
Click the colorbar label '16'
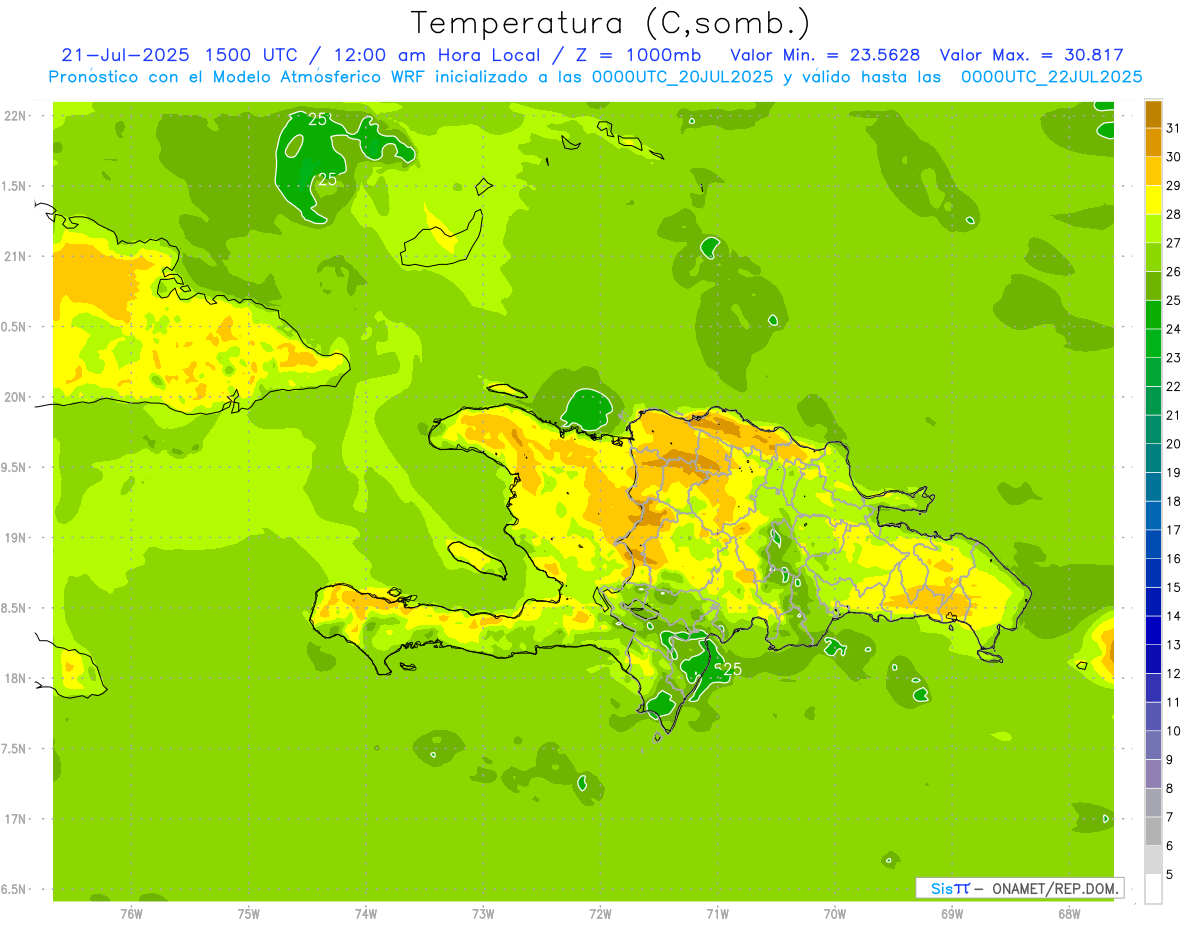[x=1174, y=559]
